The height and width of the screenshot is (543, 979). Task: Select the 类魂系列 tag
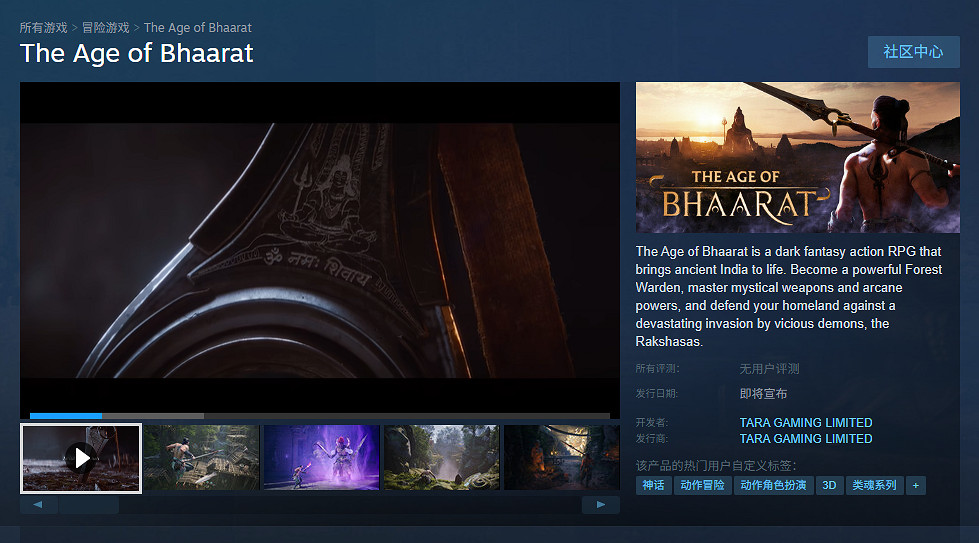(x=874, y=486)
